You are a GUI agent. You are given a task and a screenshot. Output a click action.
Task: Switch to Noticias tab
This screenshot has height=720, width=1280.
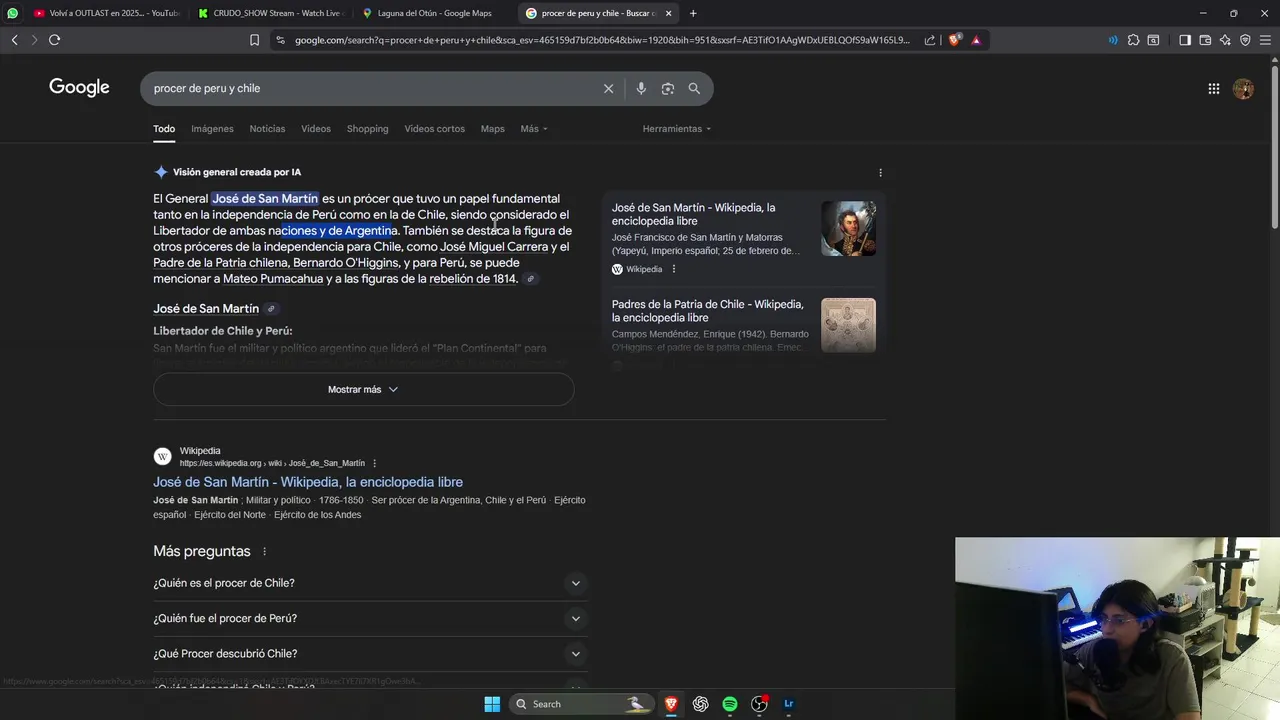(x=267, y=129)
